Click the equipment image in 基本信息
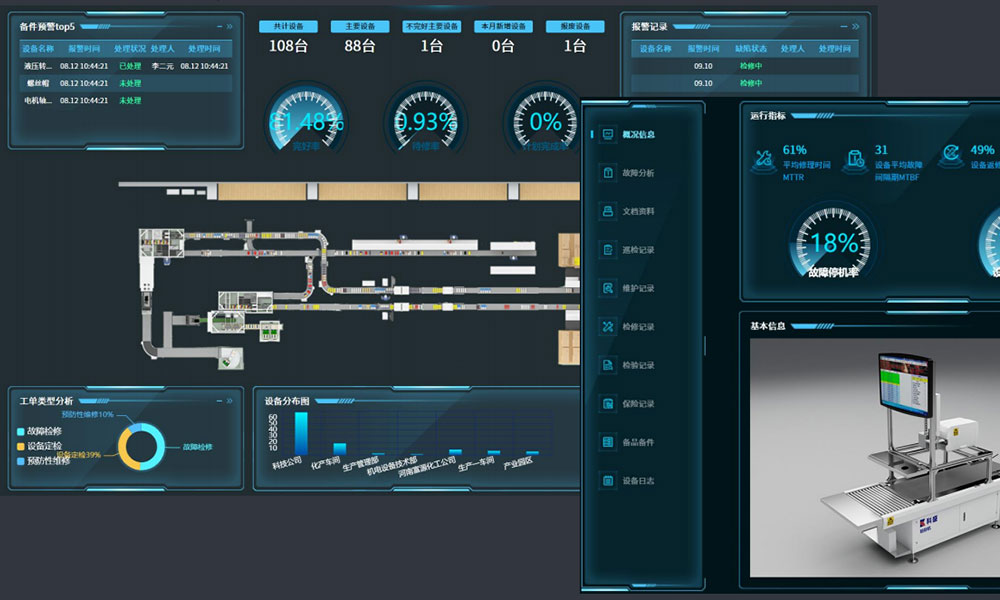 [x=875, y=458]
